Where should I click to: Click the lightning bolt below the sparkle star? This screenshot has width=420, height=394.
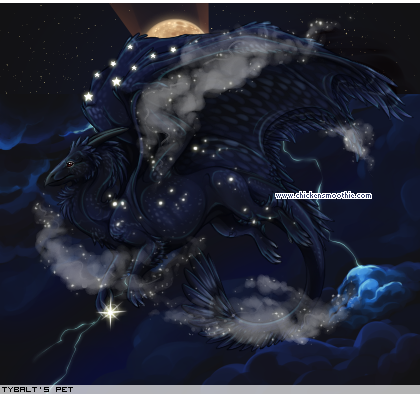pyautogui.click(x=72, y=347)
